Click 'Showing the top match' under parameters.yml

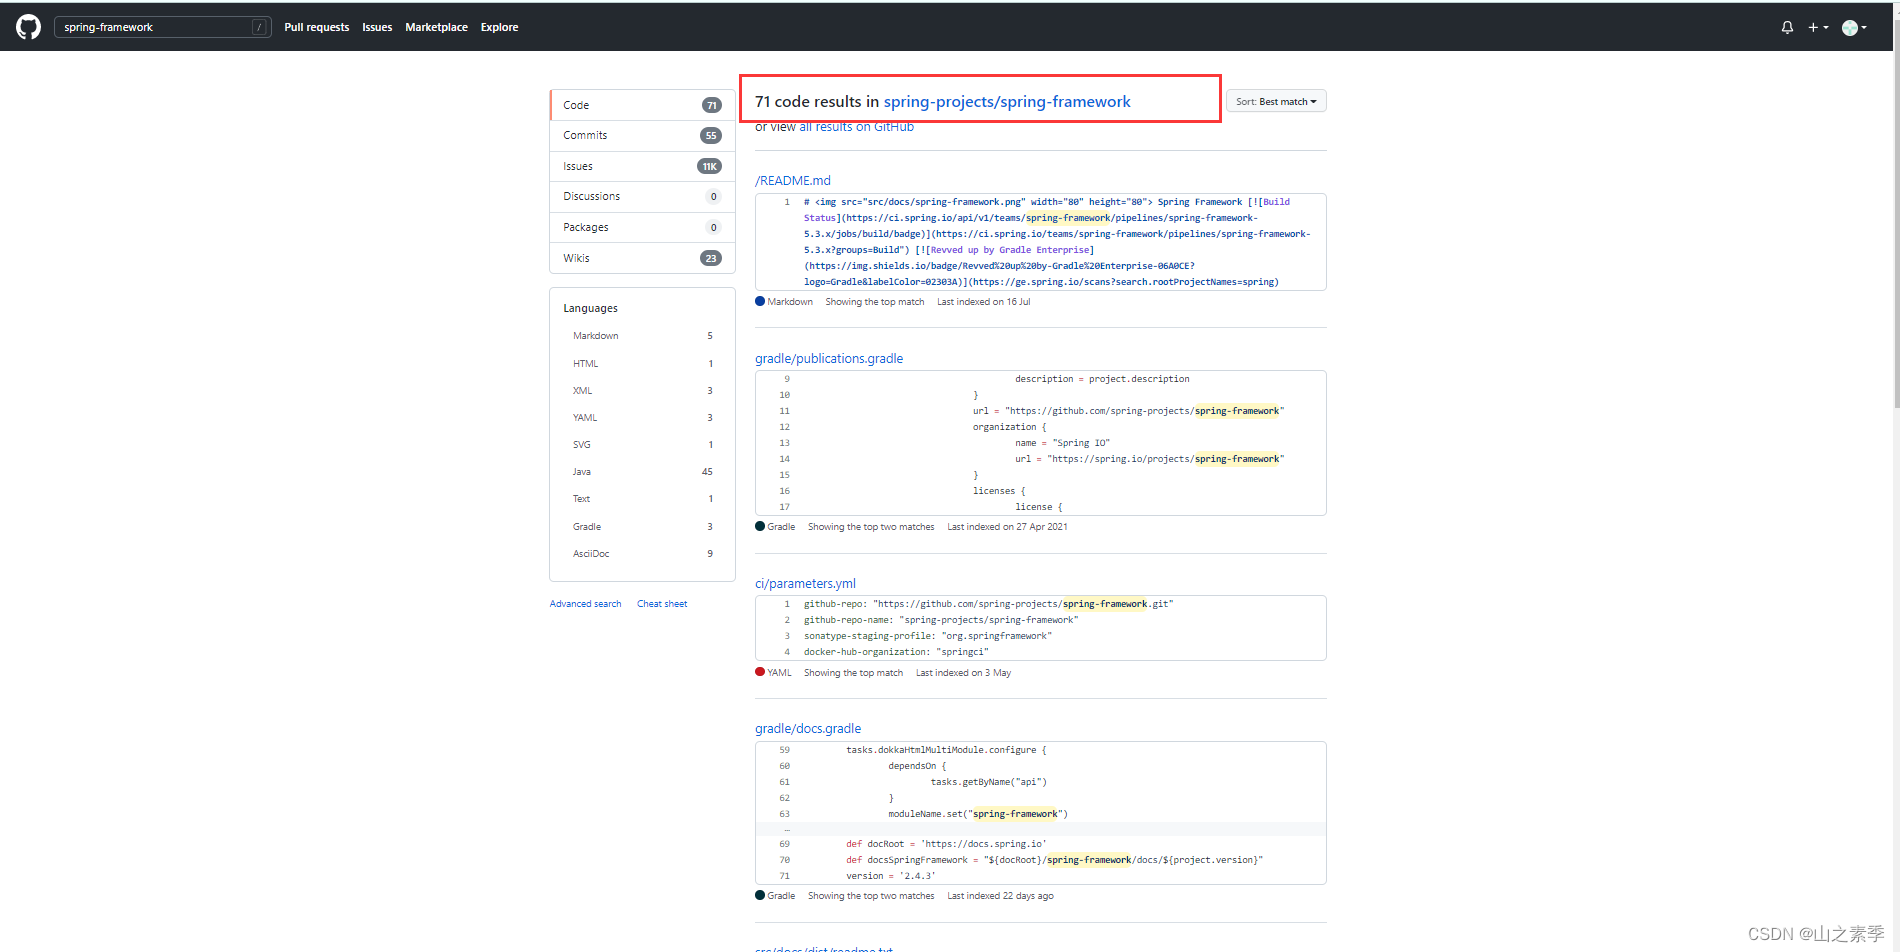[853, 673]
